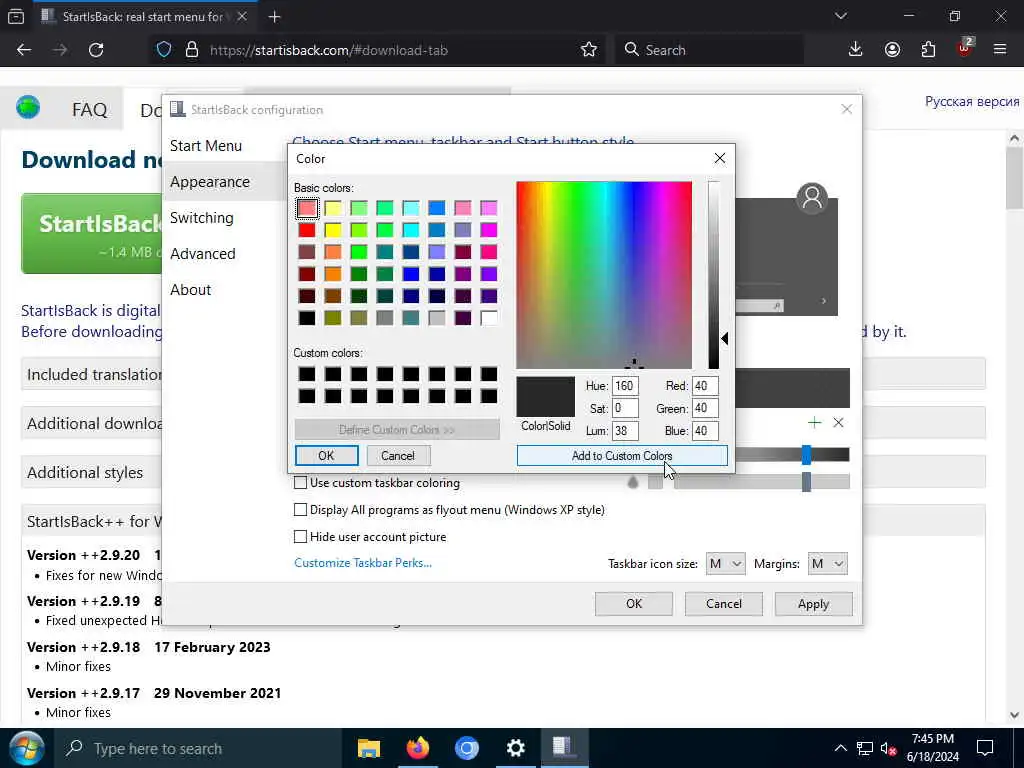Open the FAQ tab on the webpage

pos(89,109)
